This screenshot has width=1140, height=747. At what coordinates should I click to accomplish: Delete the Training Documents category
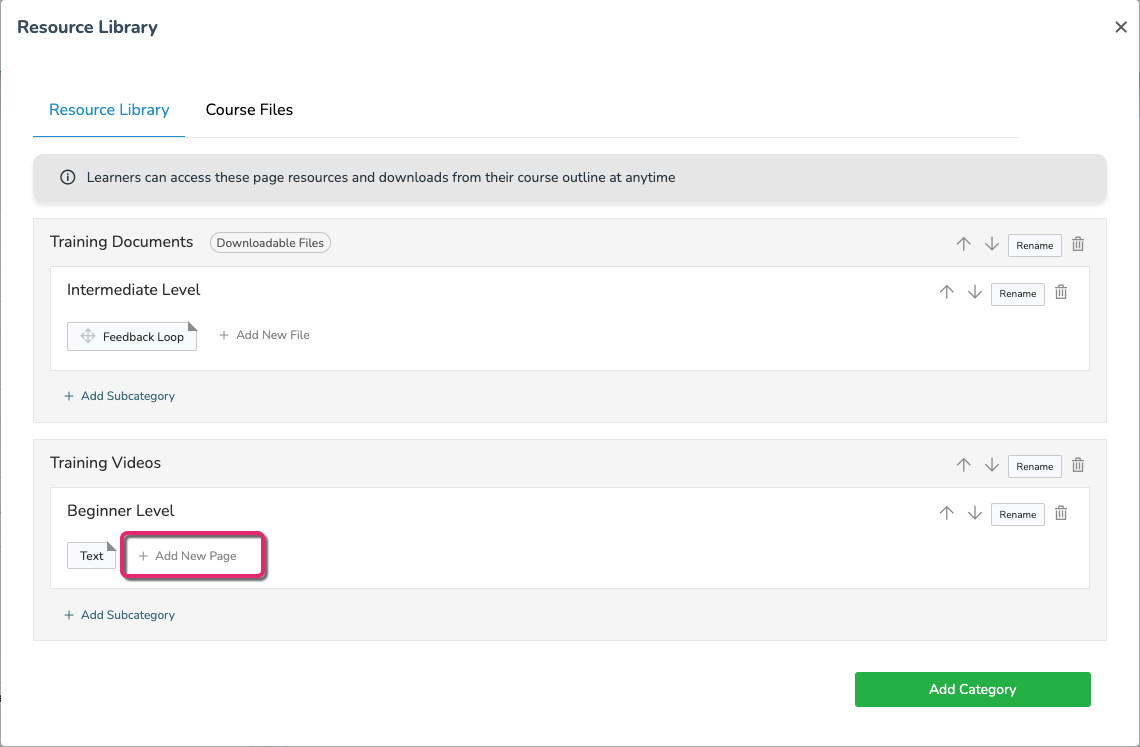(x=1078, y=244)
